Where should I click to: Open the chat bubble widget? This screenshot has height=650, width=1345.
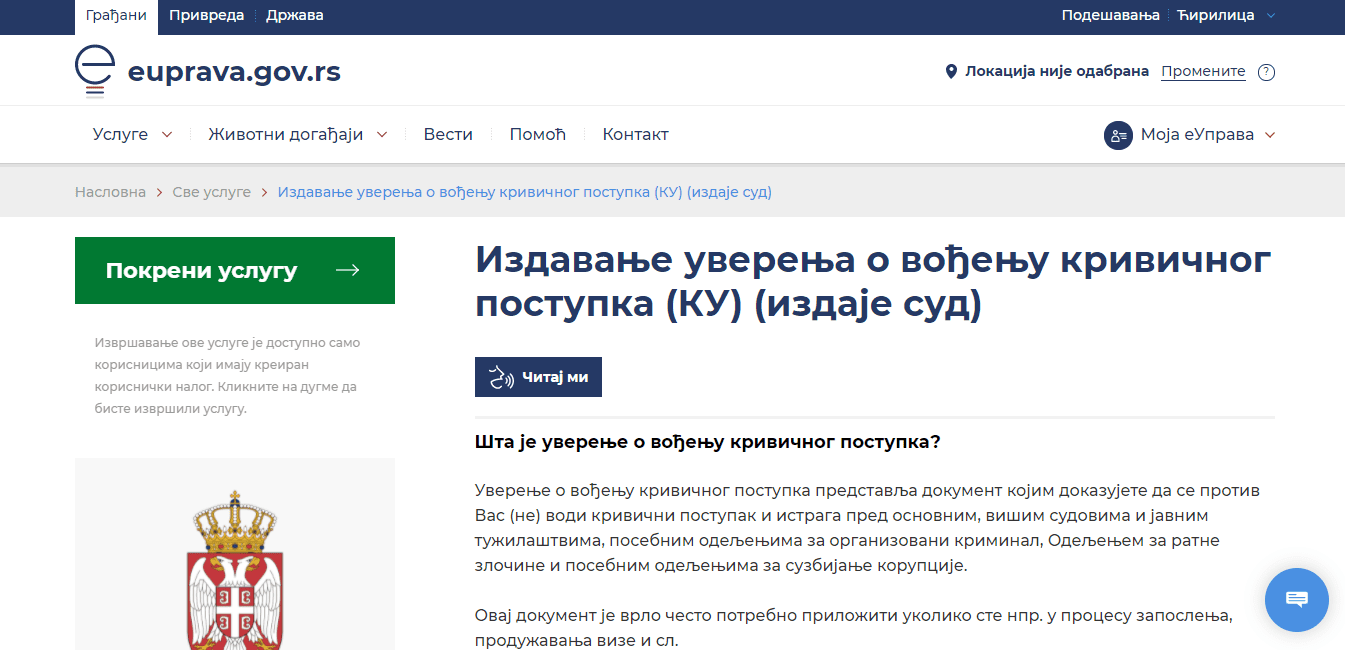pos(1296,599)
